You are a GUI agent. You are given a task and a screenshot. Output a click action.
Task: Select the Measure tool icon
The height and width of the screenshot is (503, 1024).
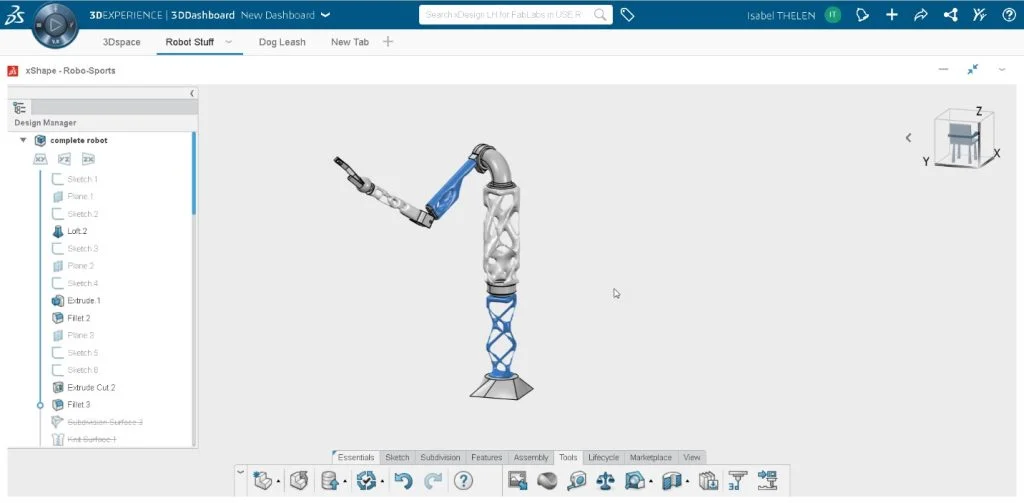(x=577, y=481)
